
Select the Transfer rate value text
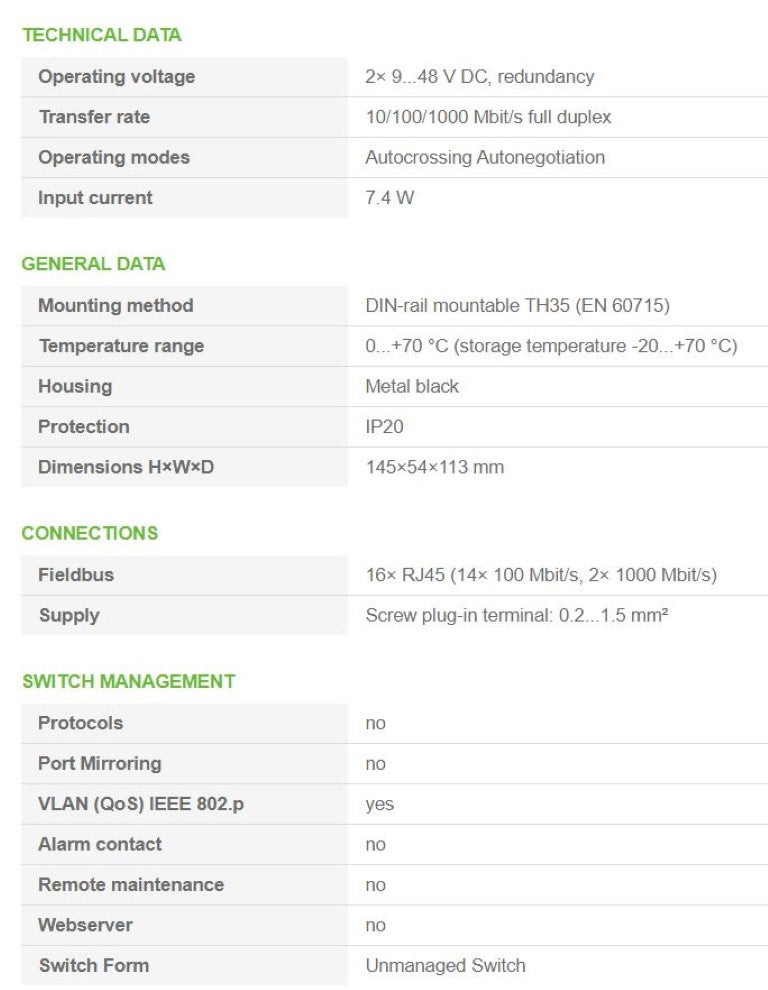tap(488, 117)
